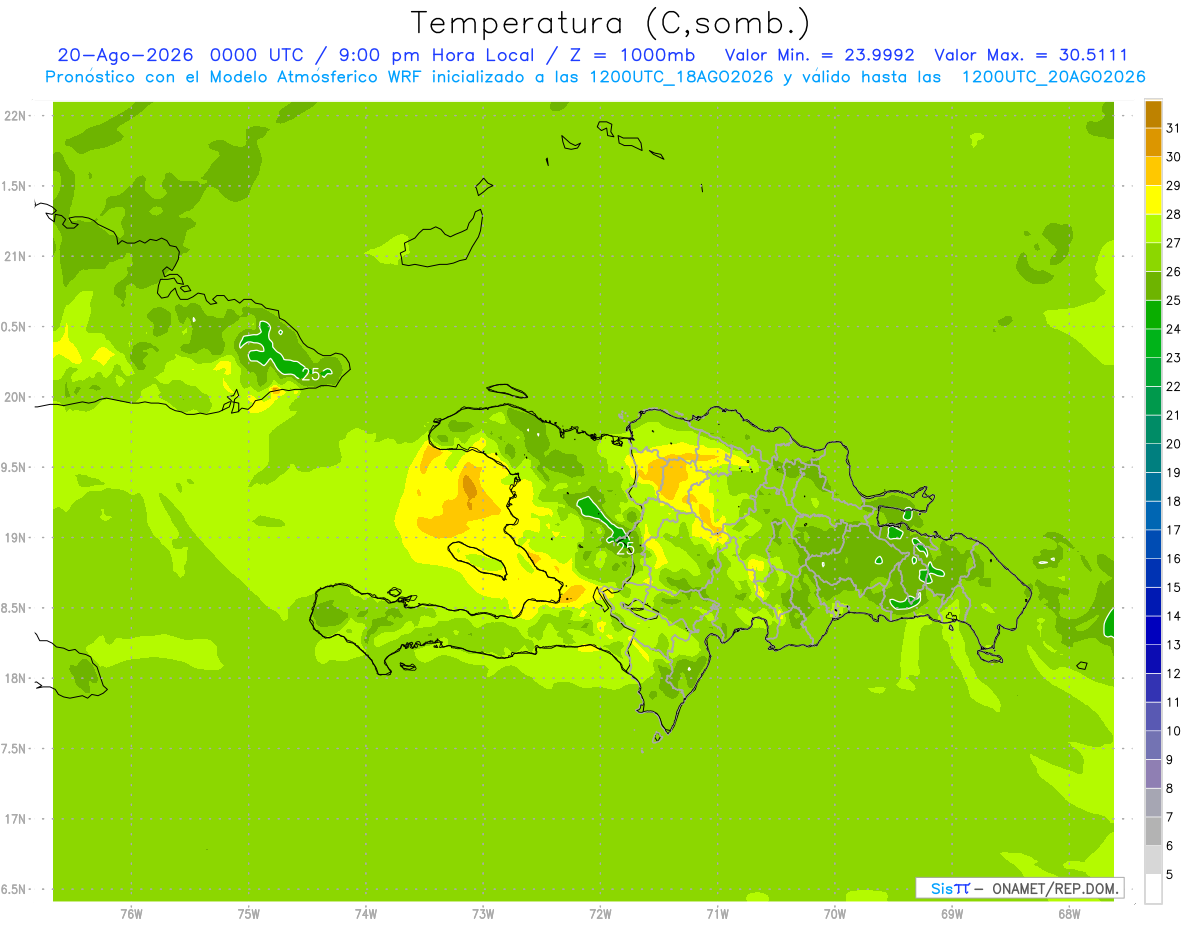Click the '25' contour label over eastern Cuba
Screen dimensions: 1200x927
click(311, 374)
